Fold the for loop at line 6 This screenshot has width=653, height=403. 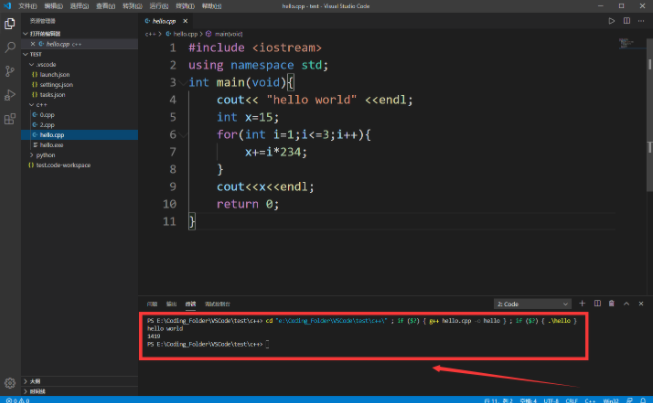(x=181, y=135)
